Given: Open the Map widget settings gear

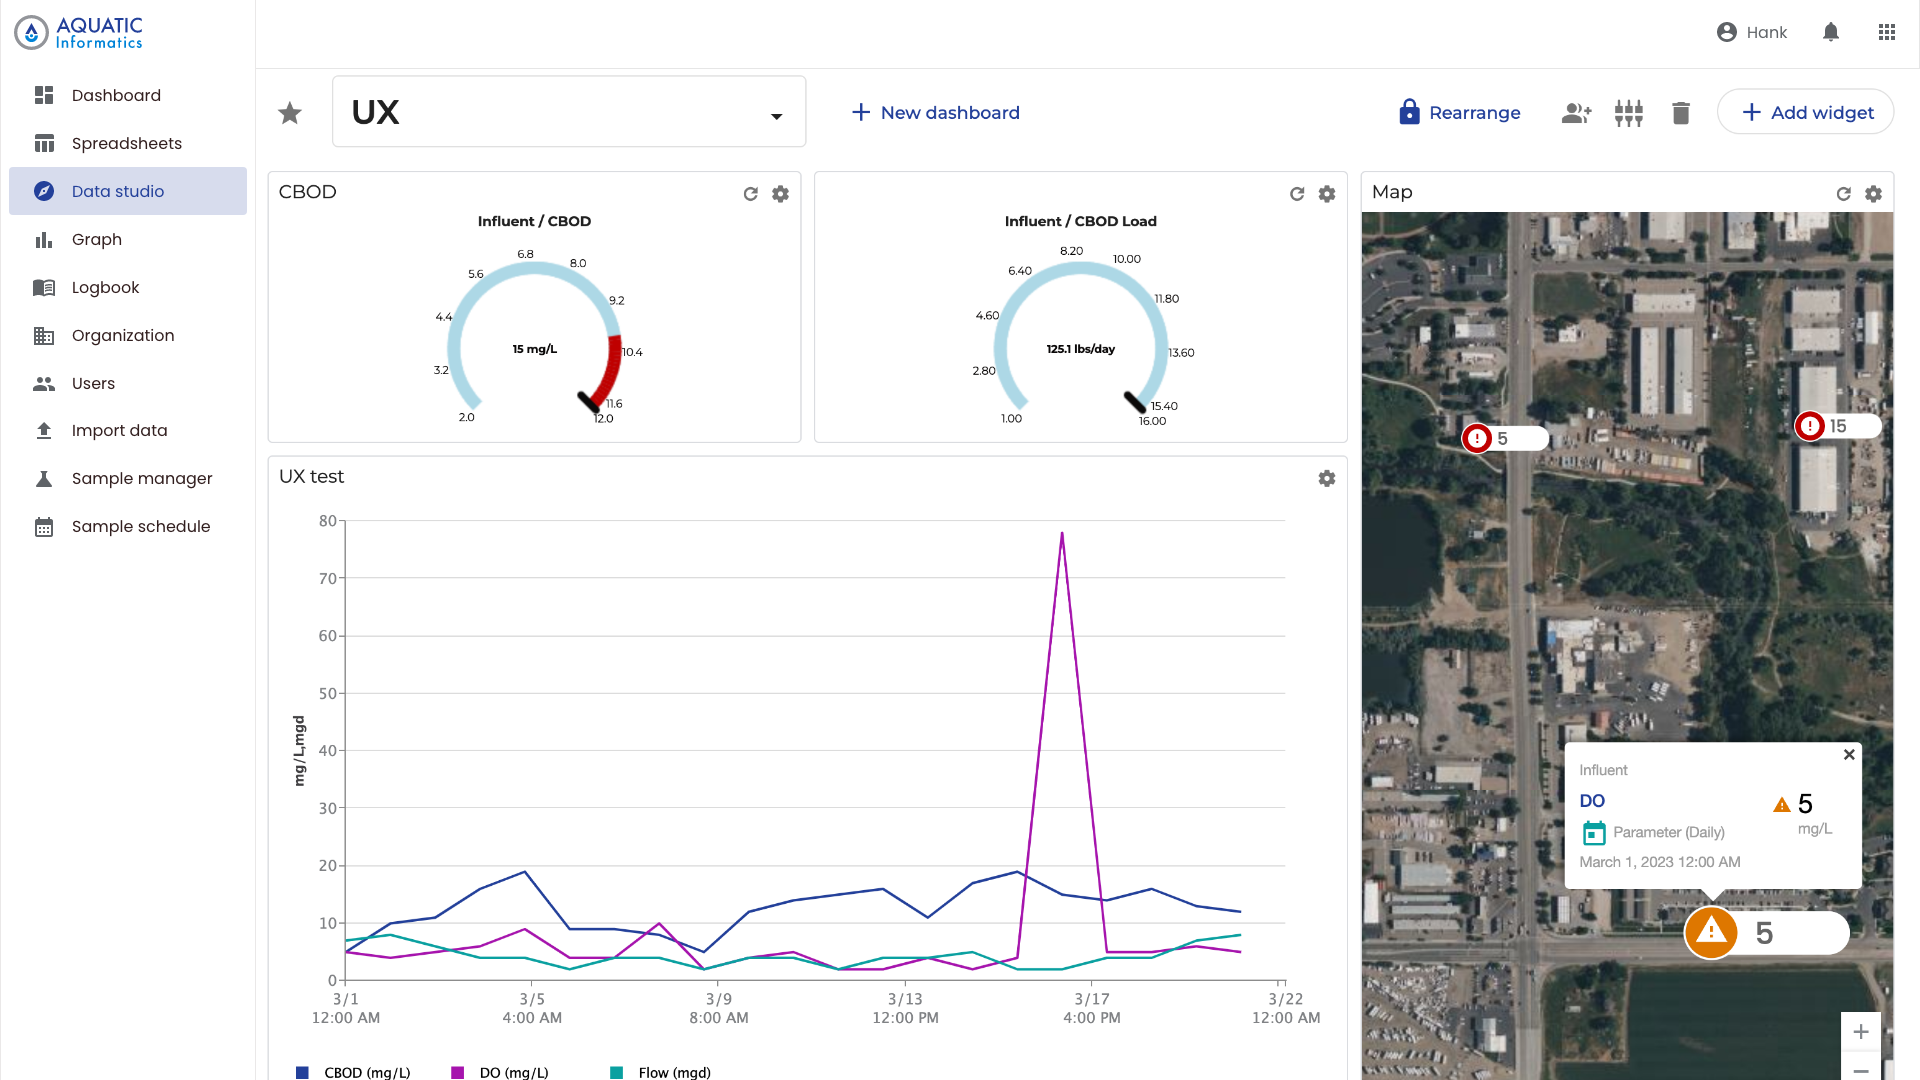Looking at the screenshot, I should tap(1874, 194).
